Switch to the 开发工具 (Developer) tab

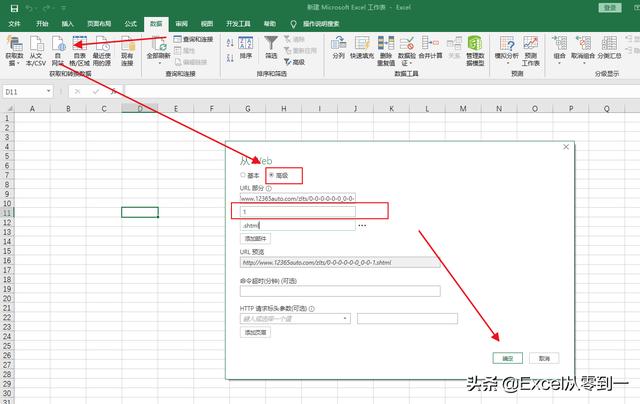point(238,24)
